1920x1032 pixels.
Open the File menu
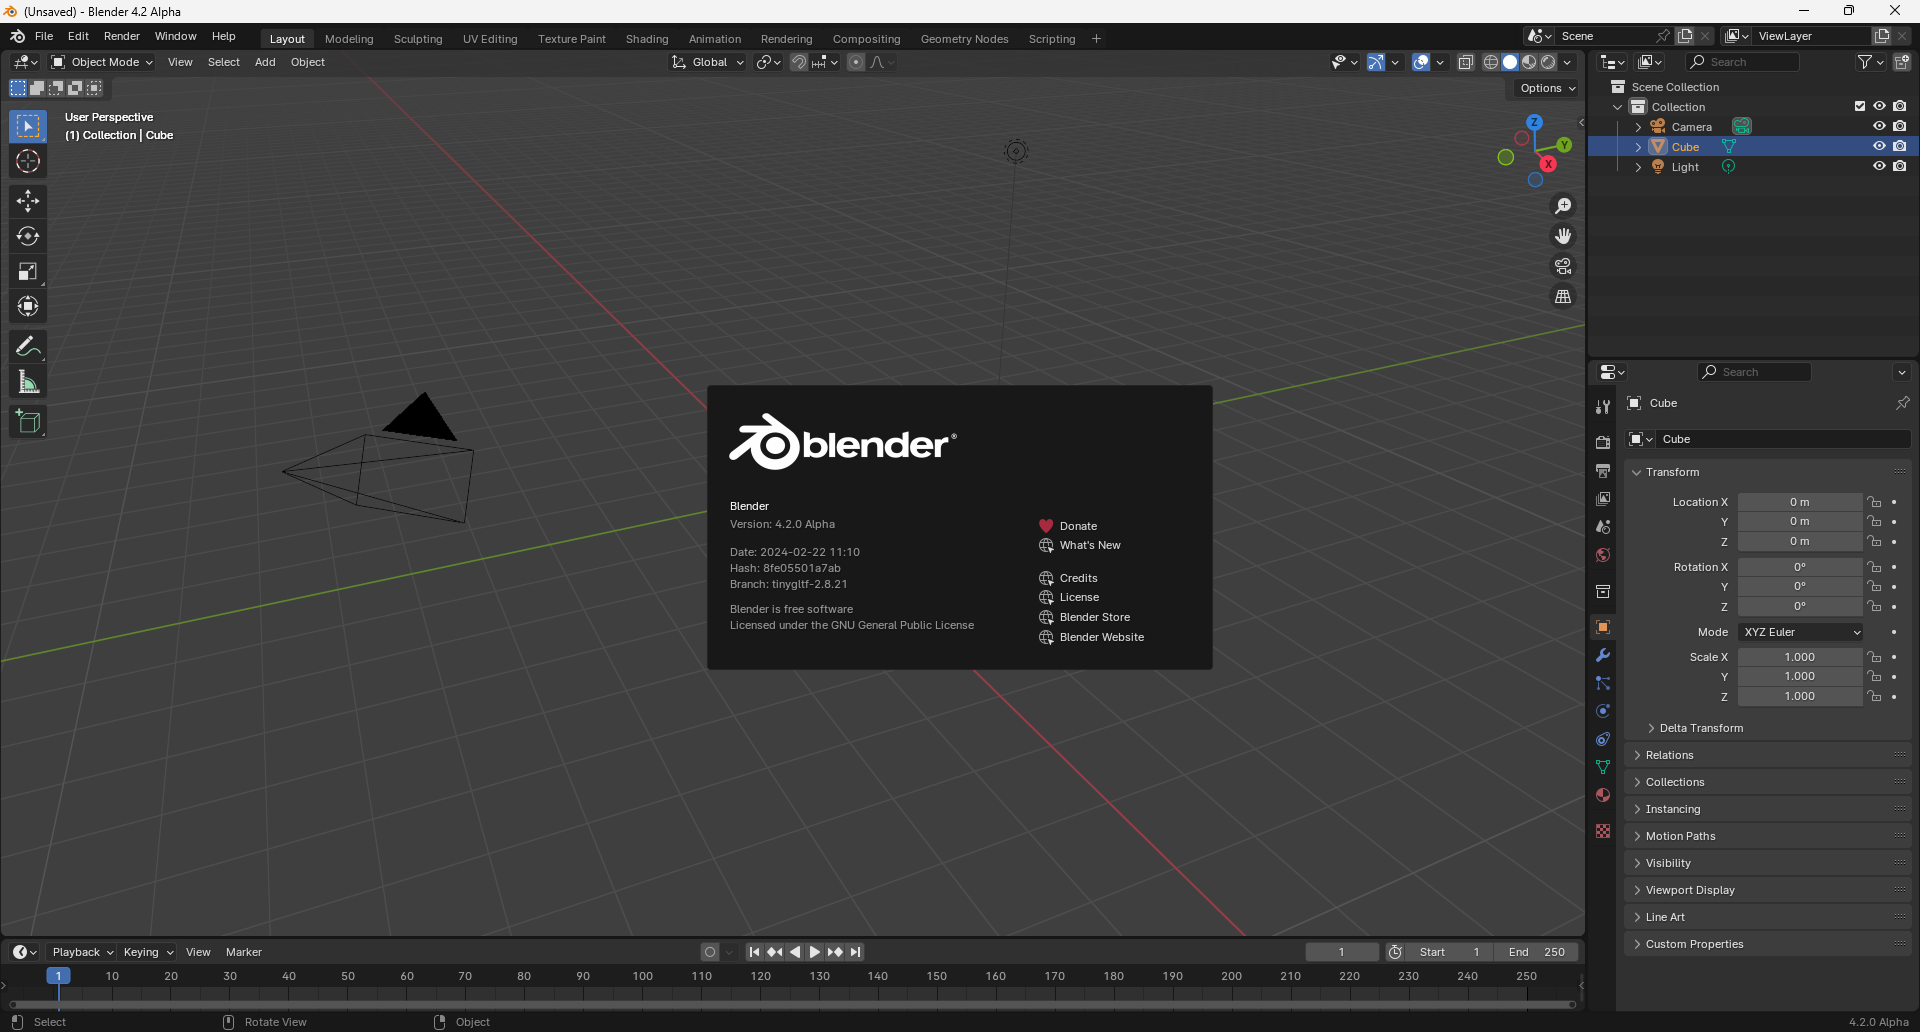point(44,36)
